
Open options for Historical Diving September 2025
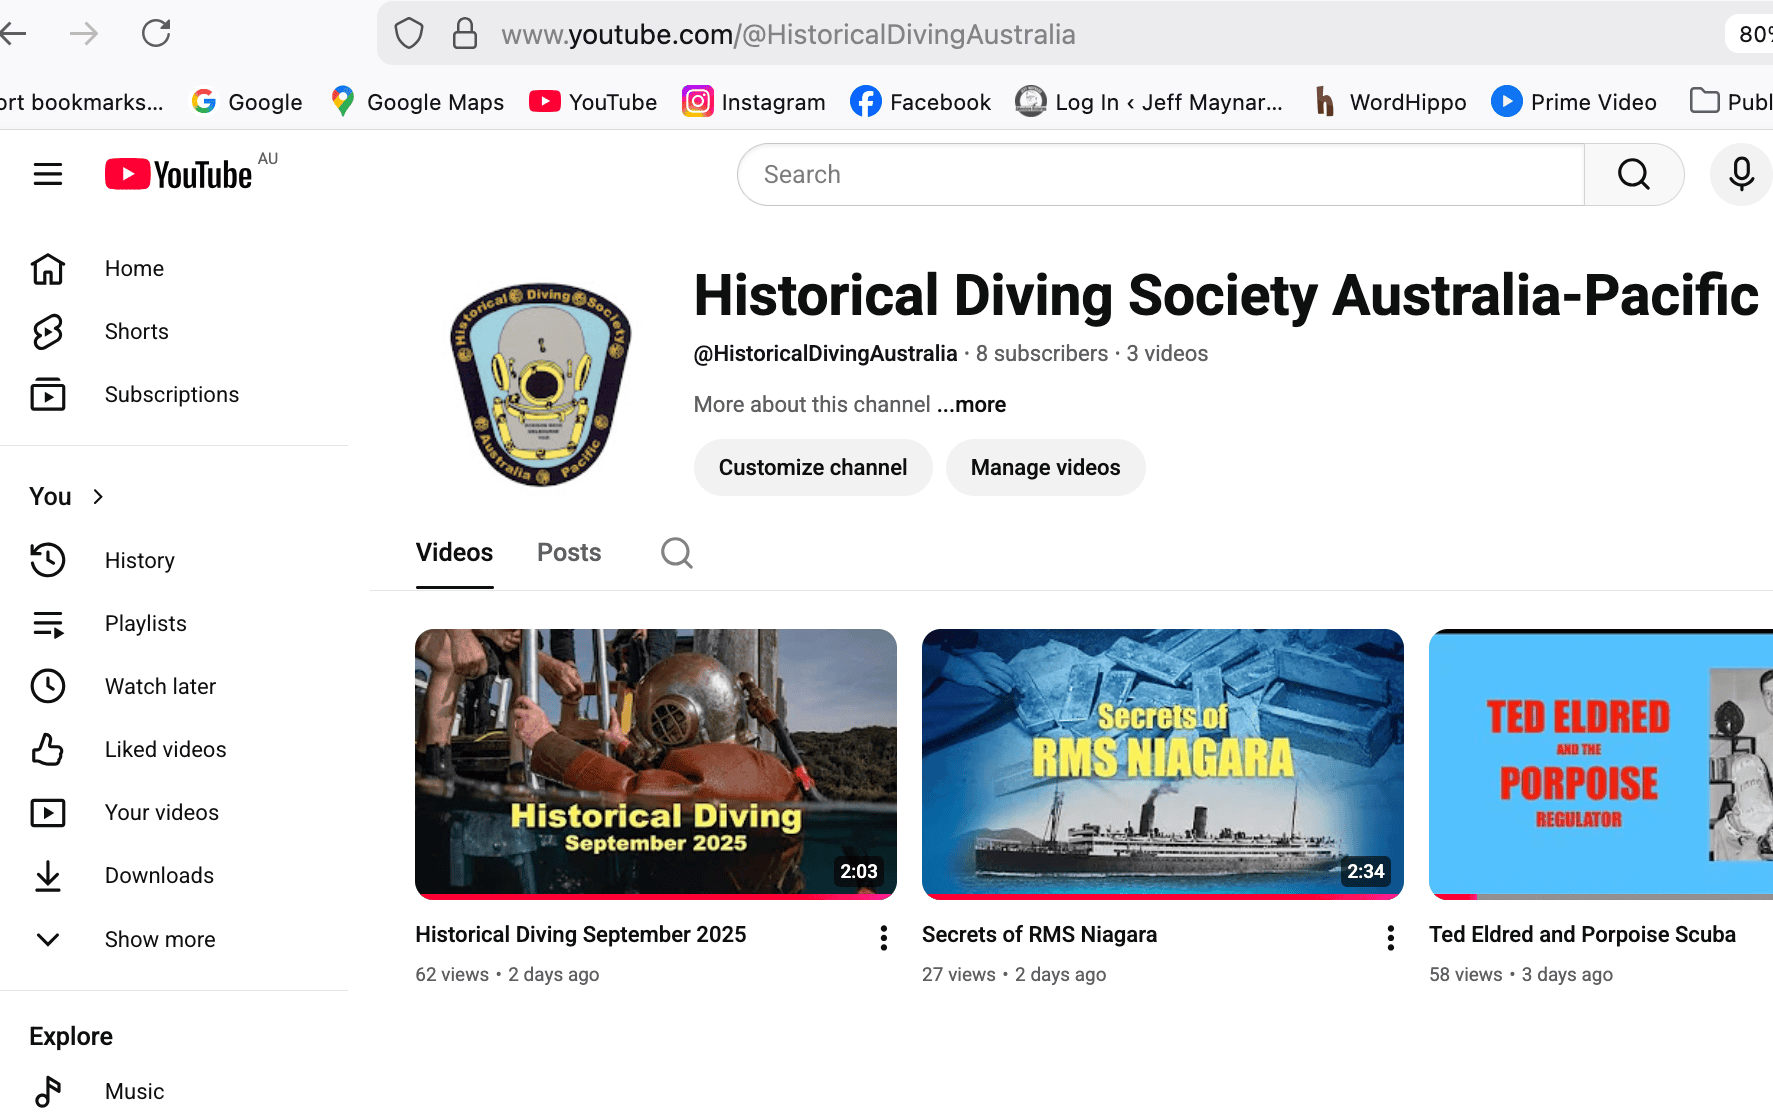(883, 937)
